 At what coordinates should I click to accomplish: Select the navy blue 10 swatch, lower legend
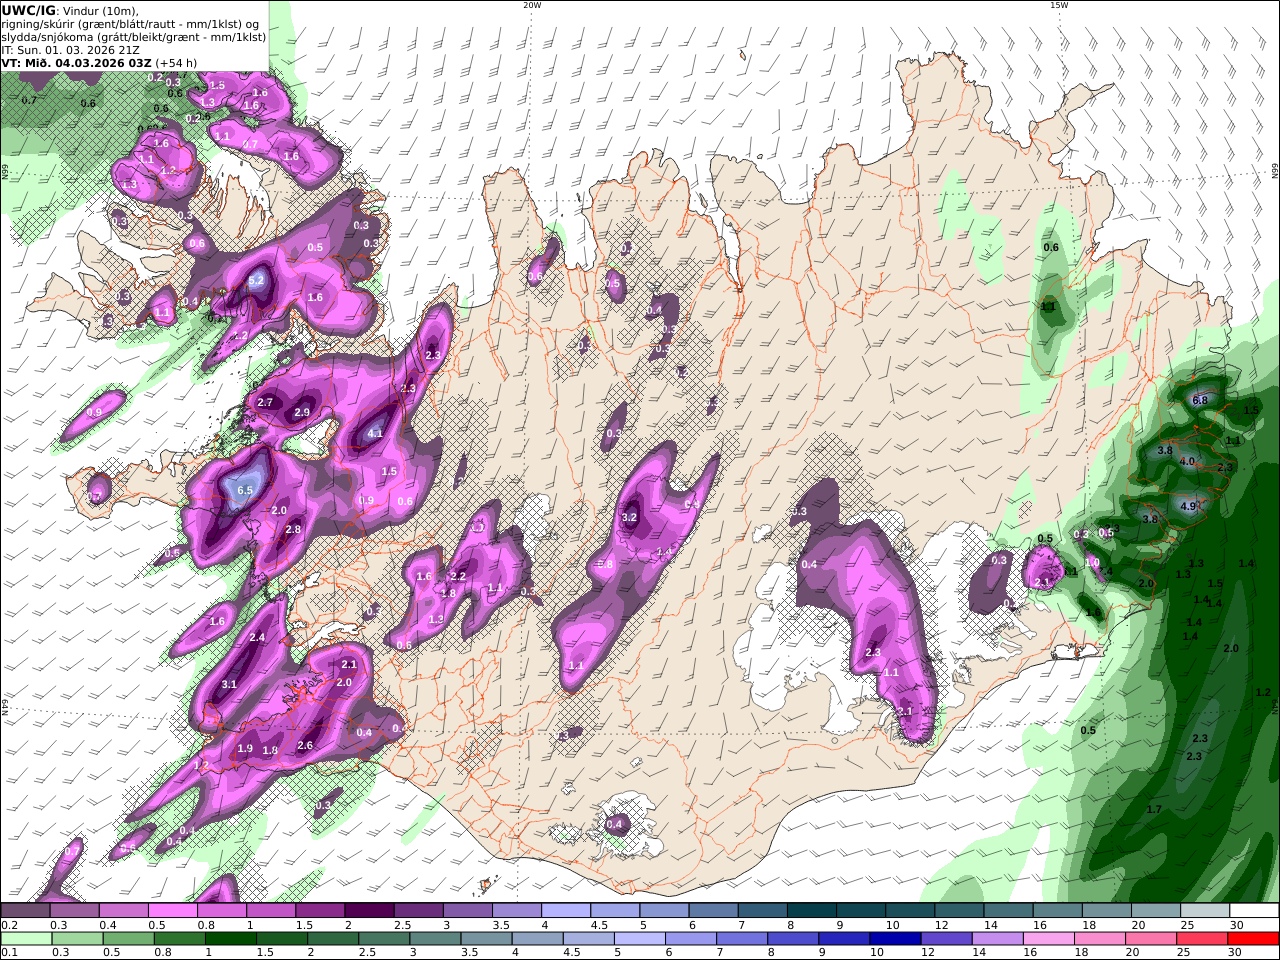895,939
